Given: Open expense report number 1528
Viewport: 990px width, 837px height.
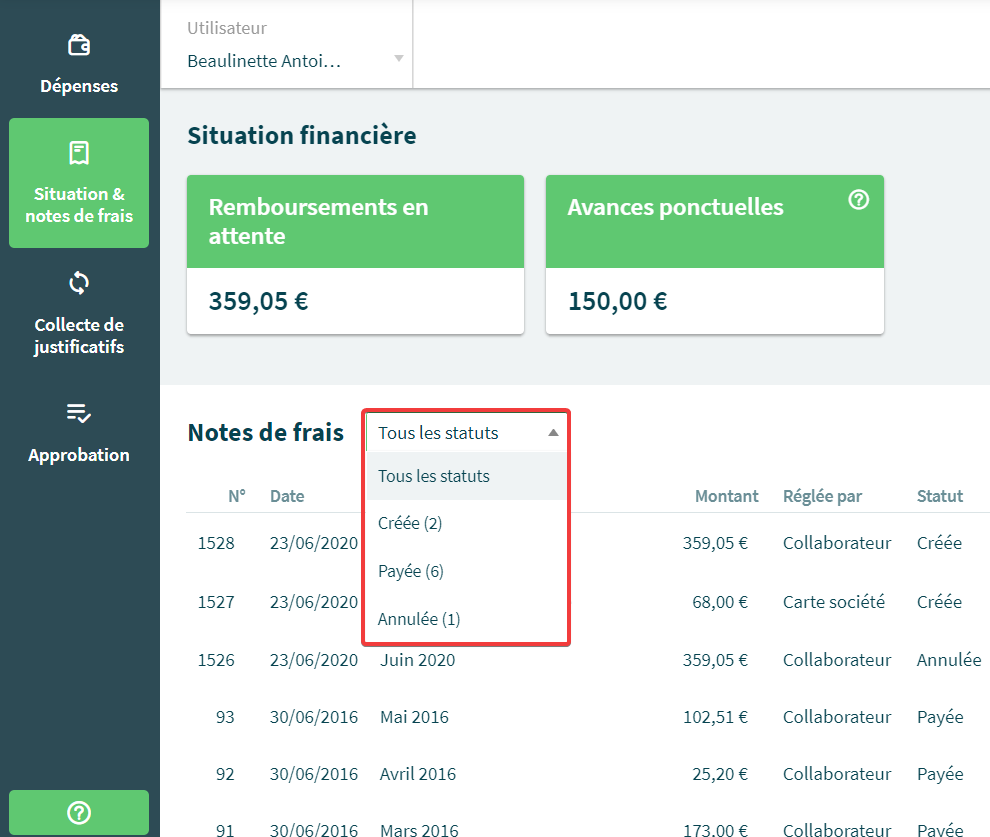Looking at the screenshot, I should [x=216, y=543].
